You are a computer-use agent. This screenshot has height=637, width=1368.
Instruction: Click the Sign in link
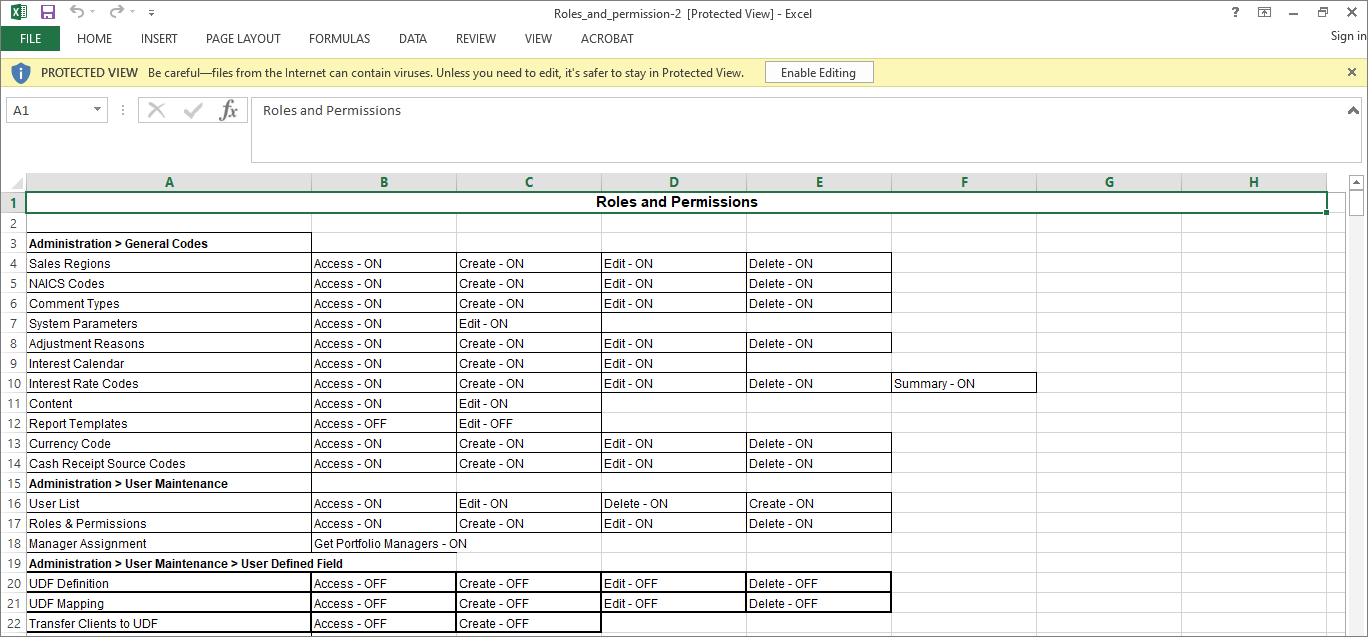1347,36
